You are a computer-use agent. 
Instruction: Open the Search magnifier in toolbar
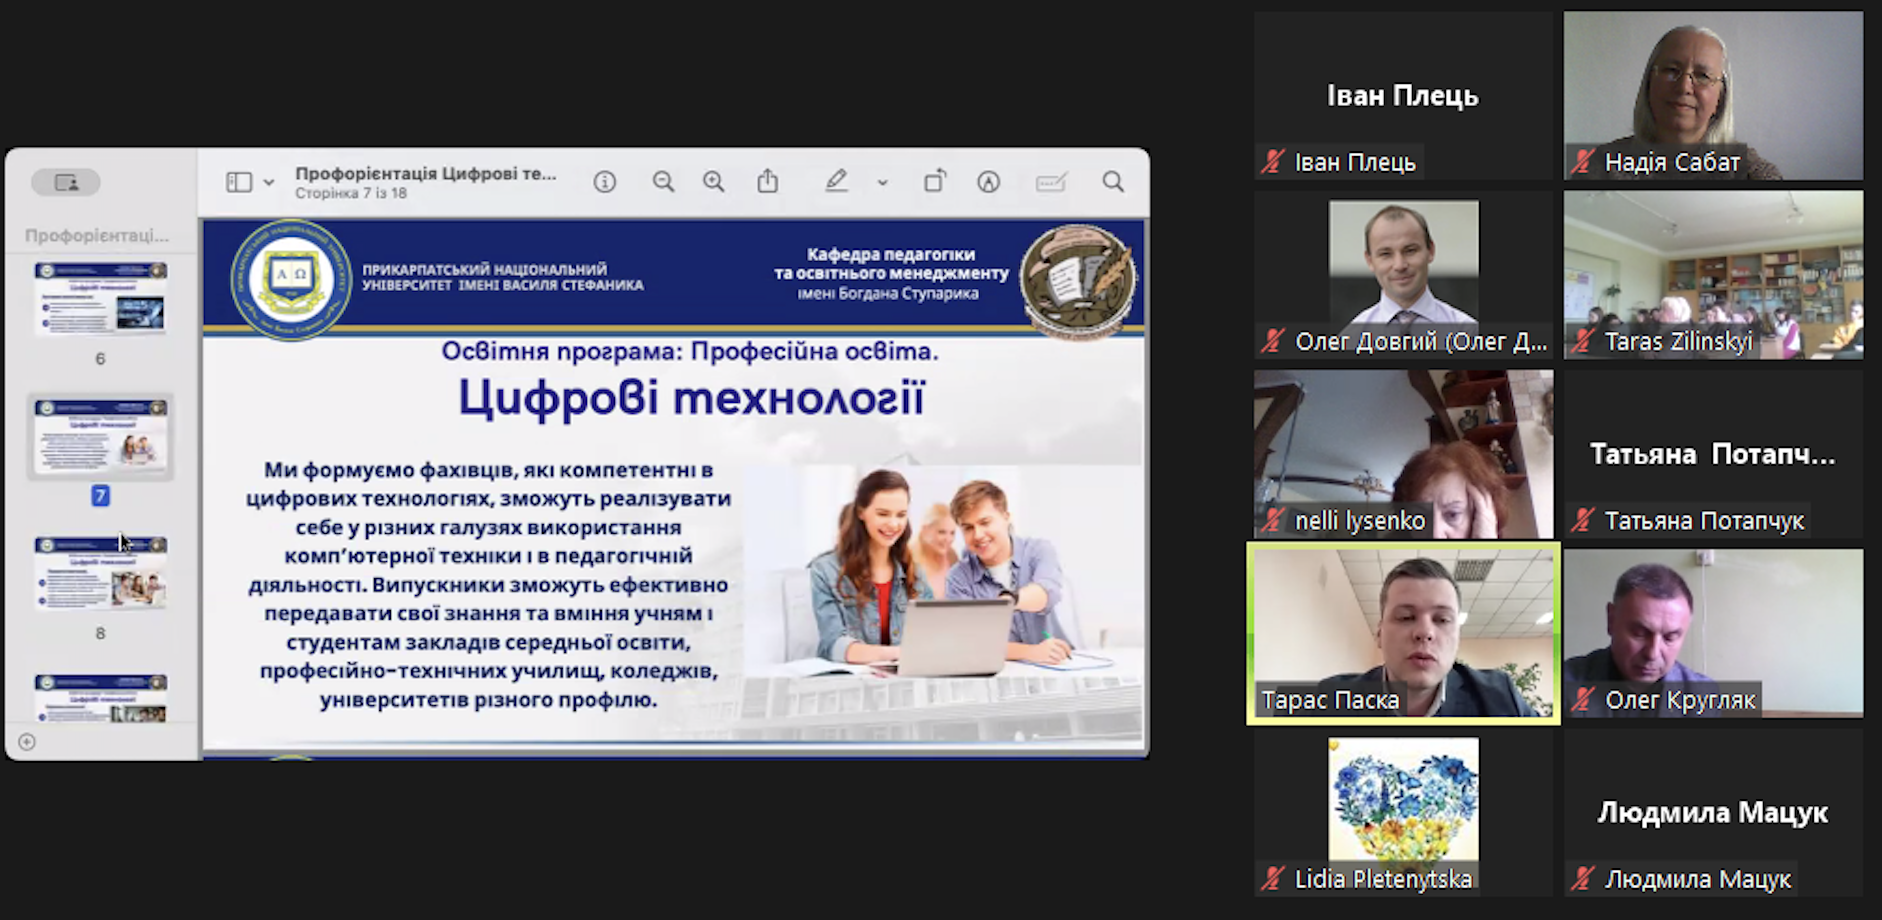point(1113,182)
